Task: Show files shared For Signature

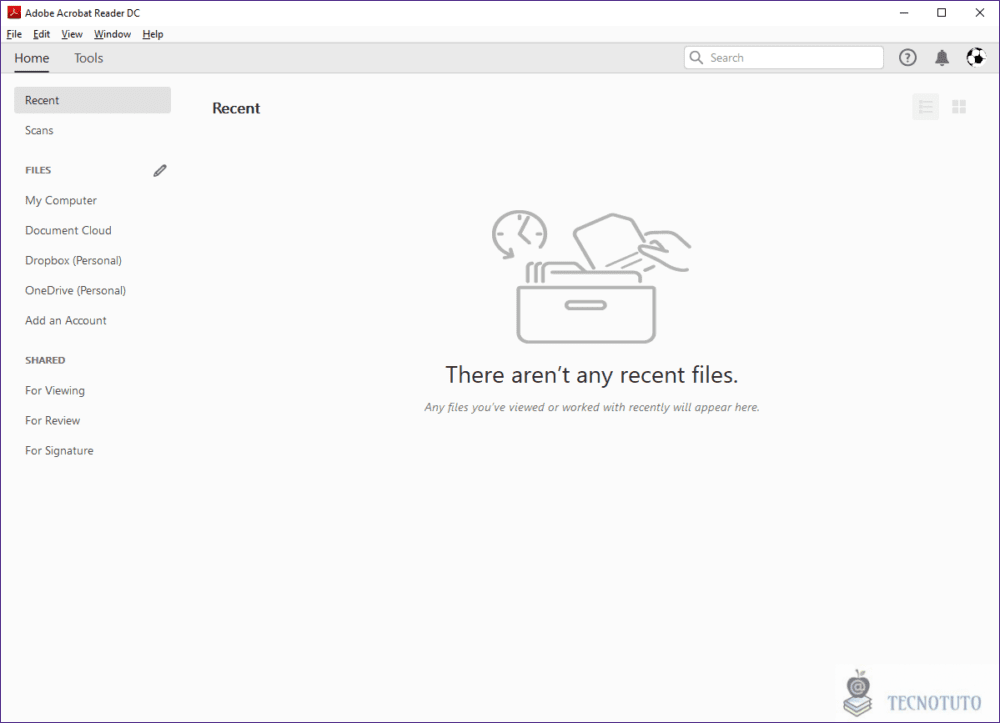Action: [59, 450]
